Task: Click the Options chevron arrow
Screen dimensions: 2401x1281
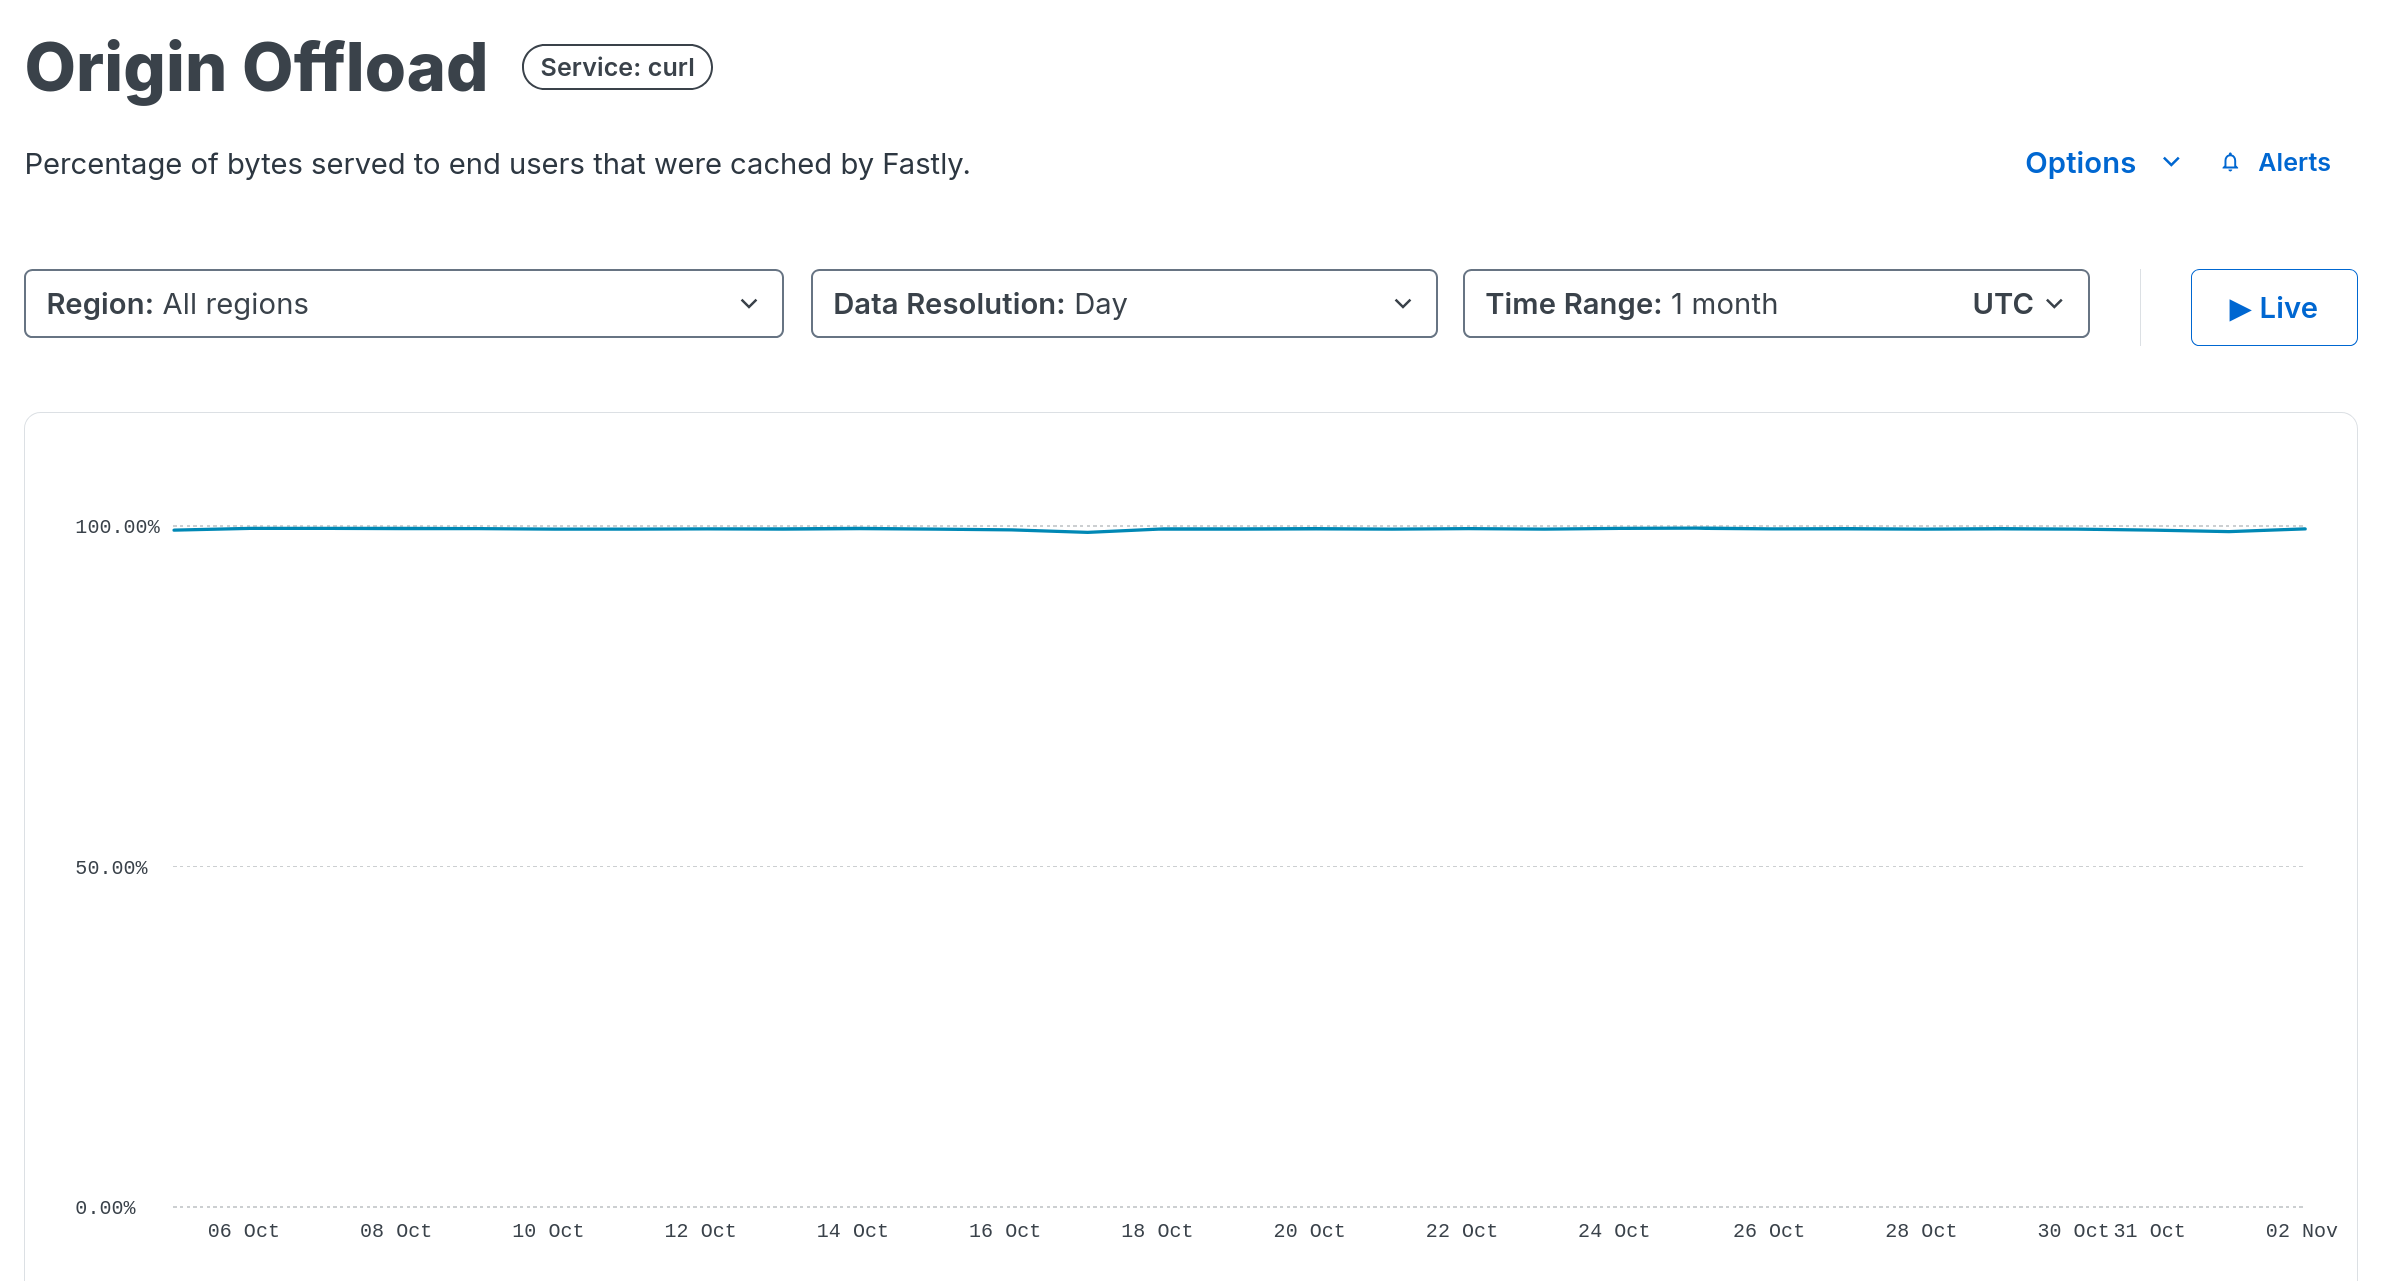Action: point(2171,163)
